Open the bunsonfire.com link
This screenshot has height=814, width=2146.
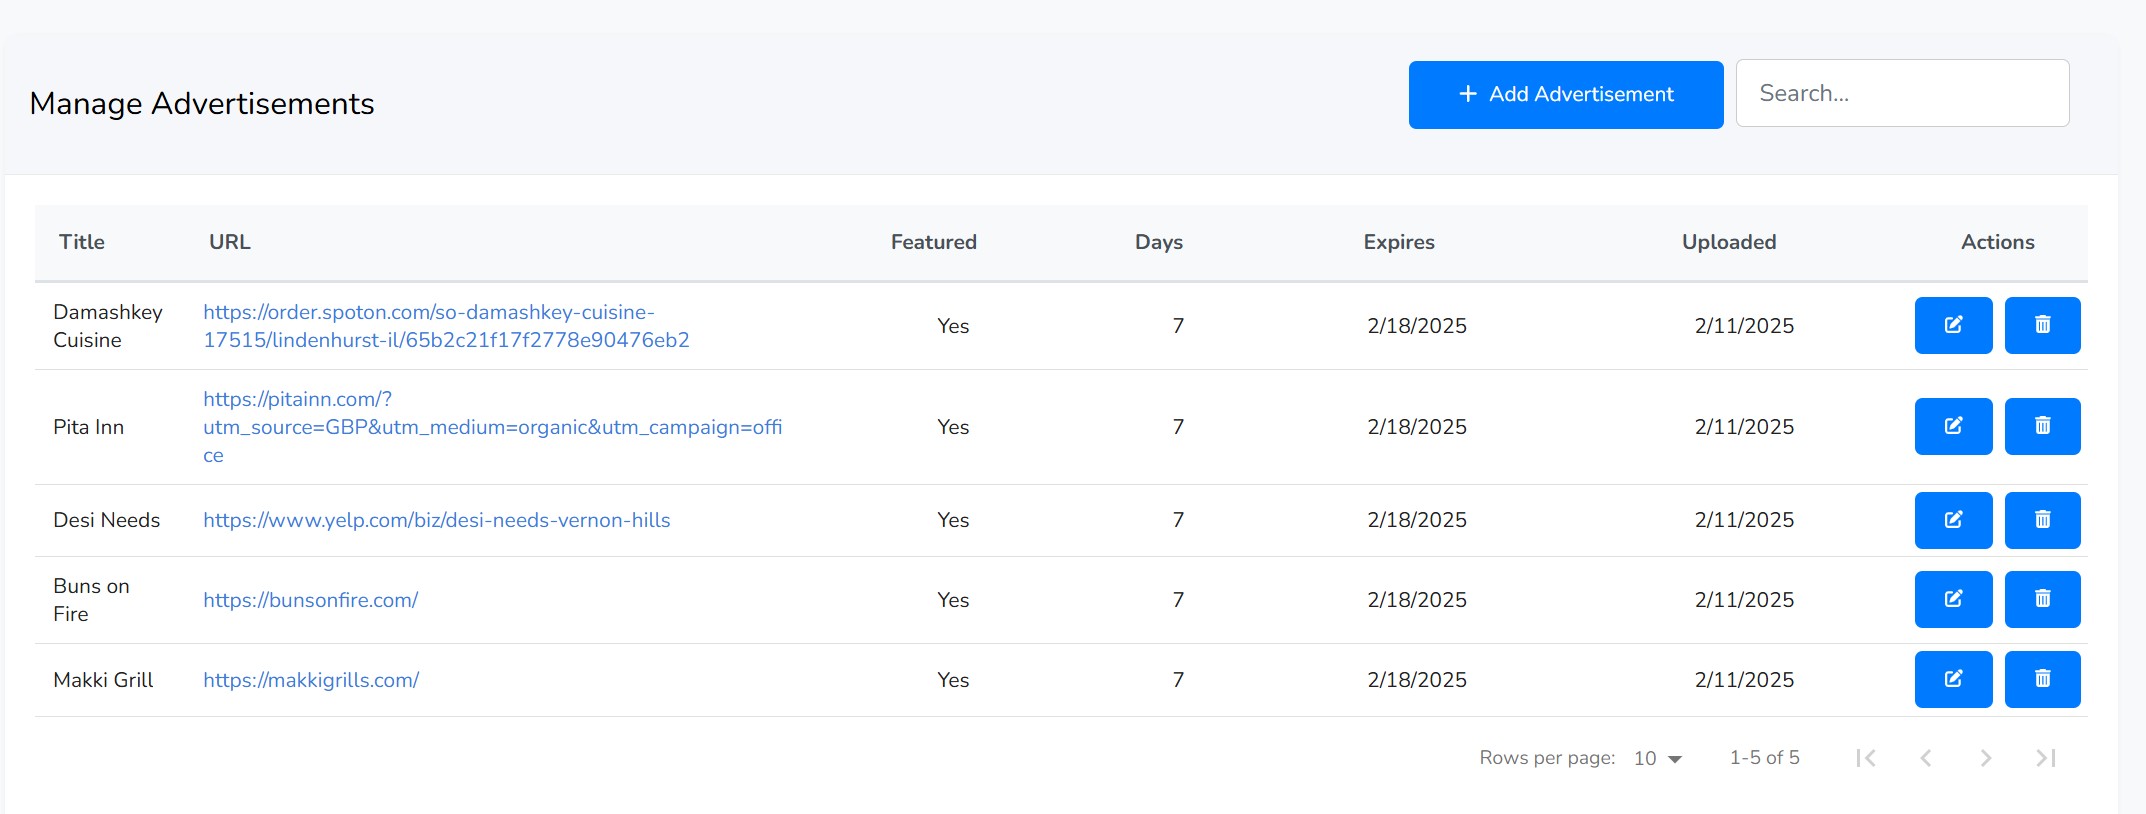click(310, 600)
